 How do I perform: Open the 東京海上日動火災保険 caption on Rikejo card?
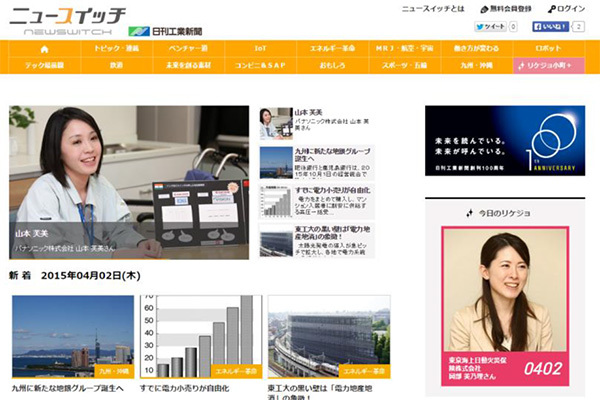coord(478,368)
